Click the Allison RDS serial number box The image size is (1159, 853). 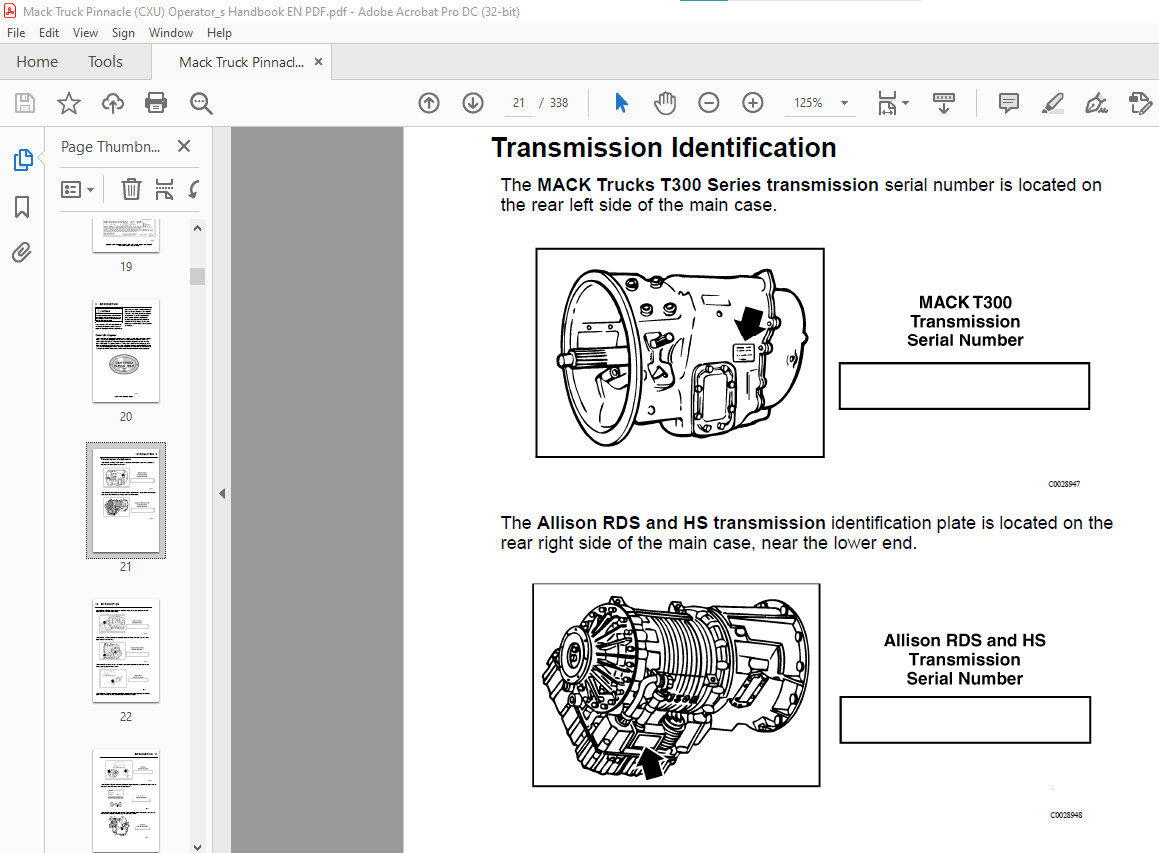pos(965,720)
